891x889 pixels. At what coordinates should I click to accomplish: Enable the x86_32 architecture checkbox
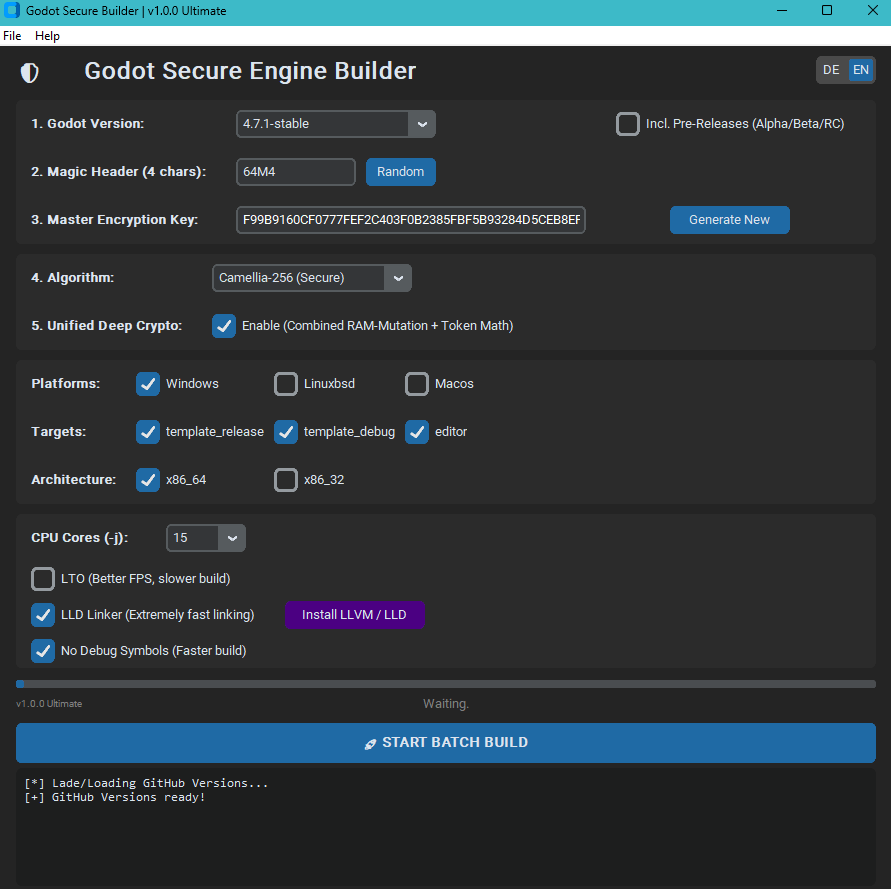point(286,480)
